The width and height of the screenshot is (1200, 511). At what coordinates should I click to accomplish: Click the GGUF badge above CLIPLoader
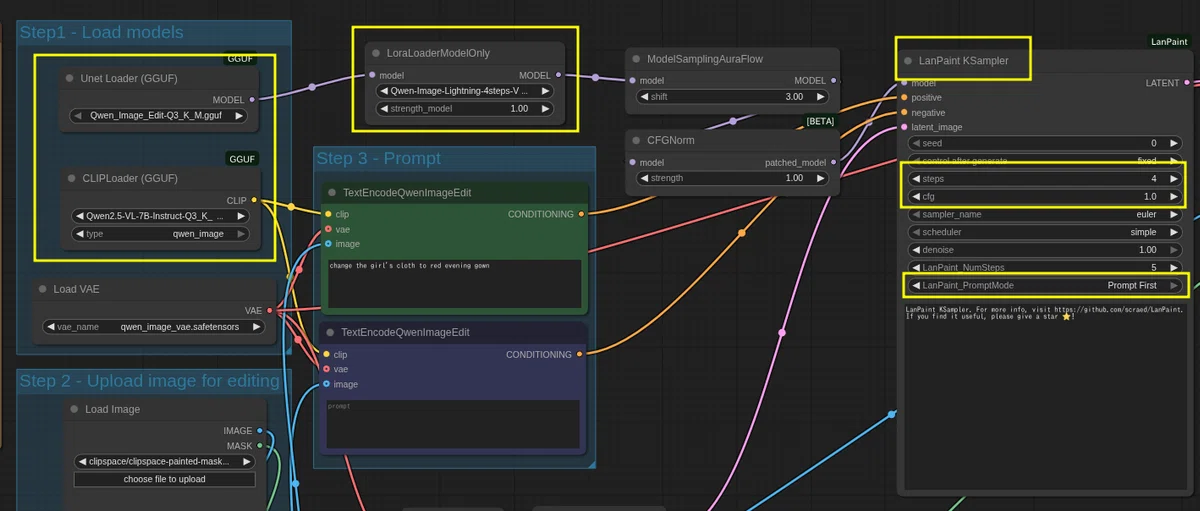(243, 159)
